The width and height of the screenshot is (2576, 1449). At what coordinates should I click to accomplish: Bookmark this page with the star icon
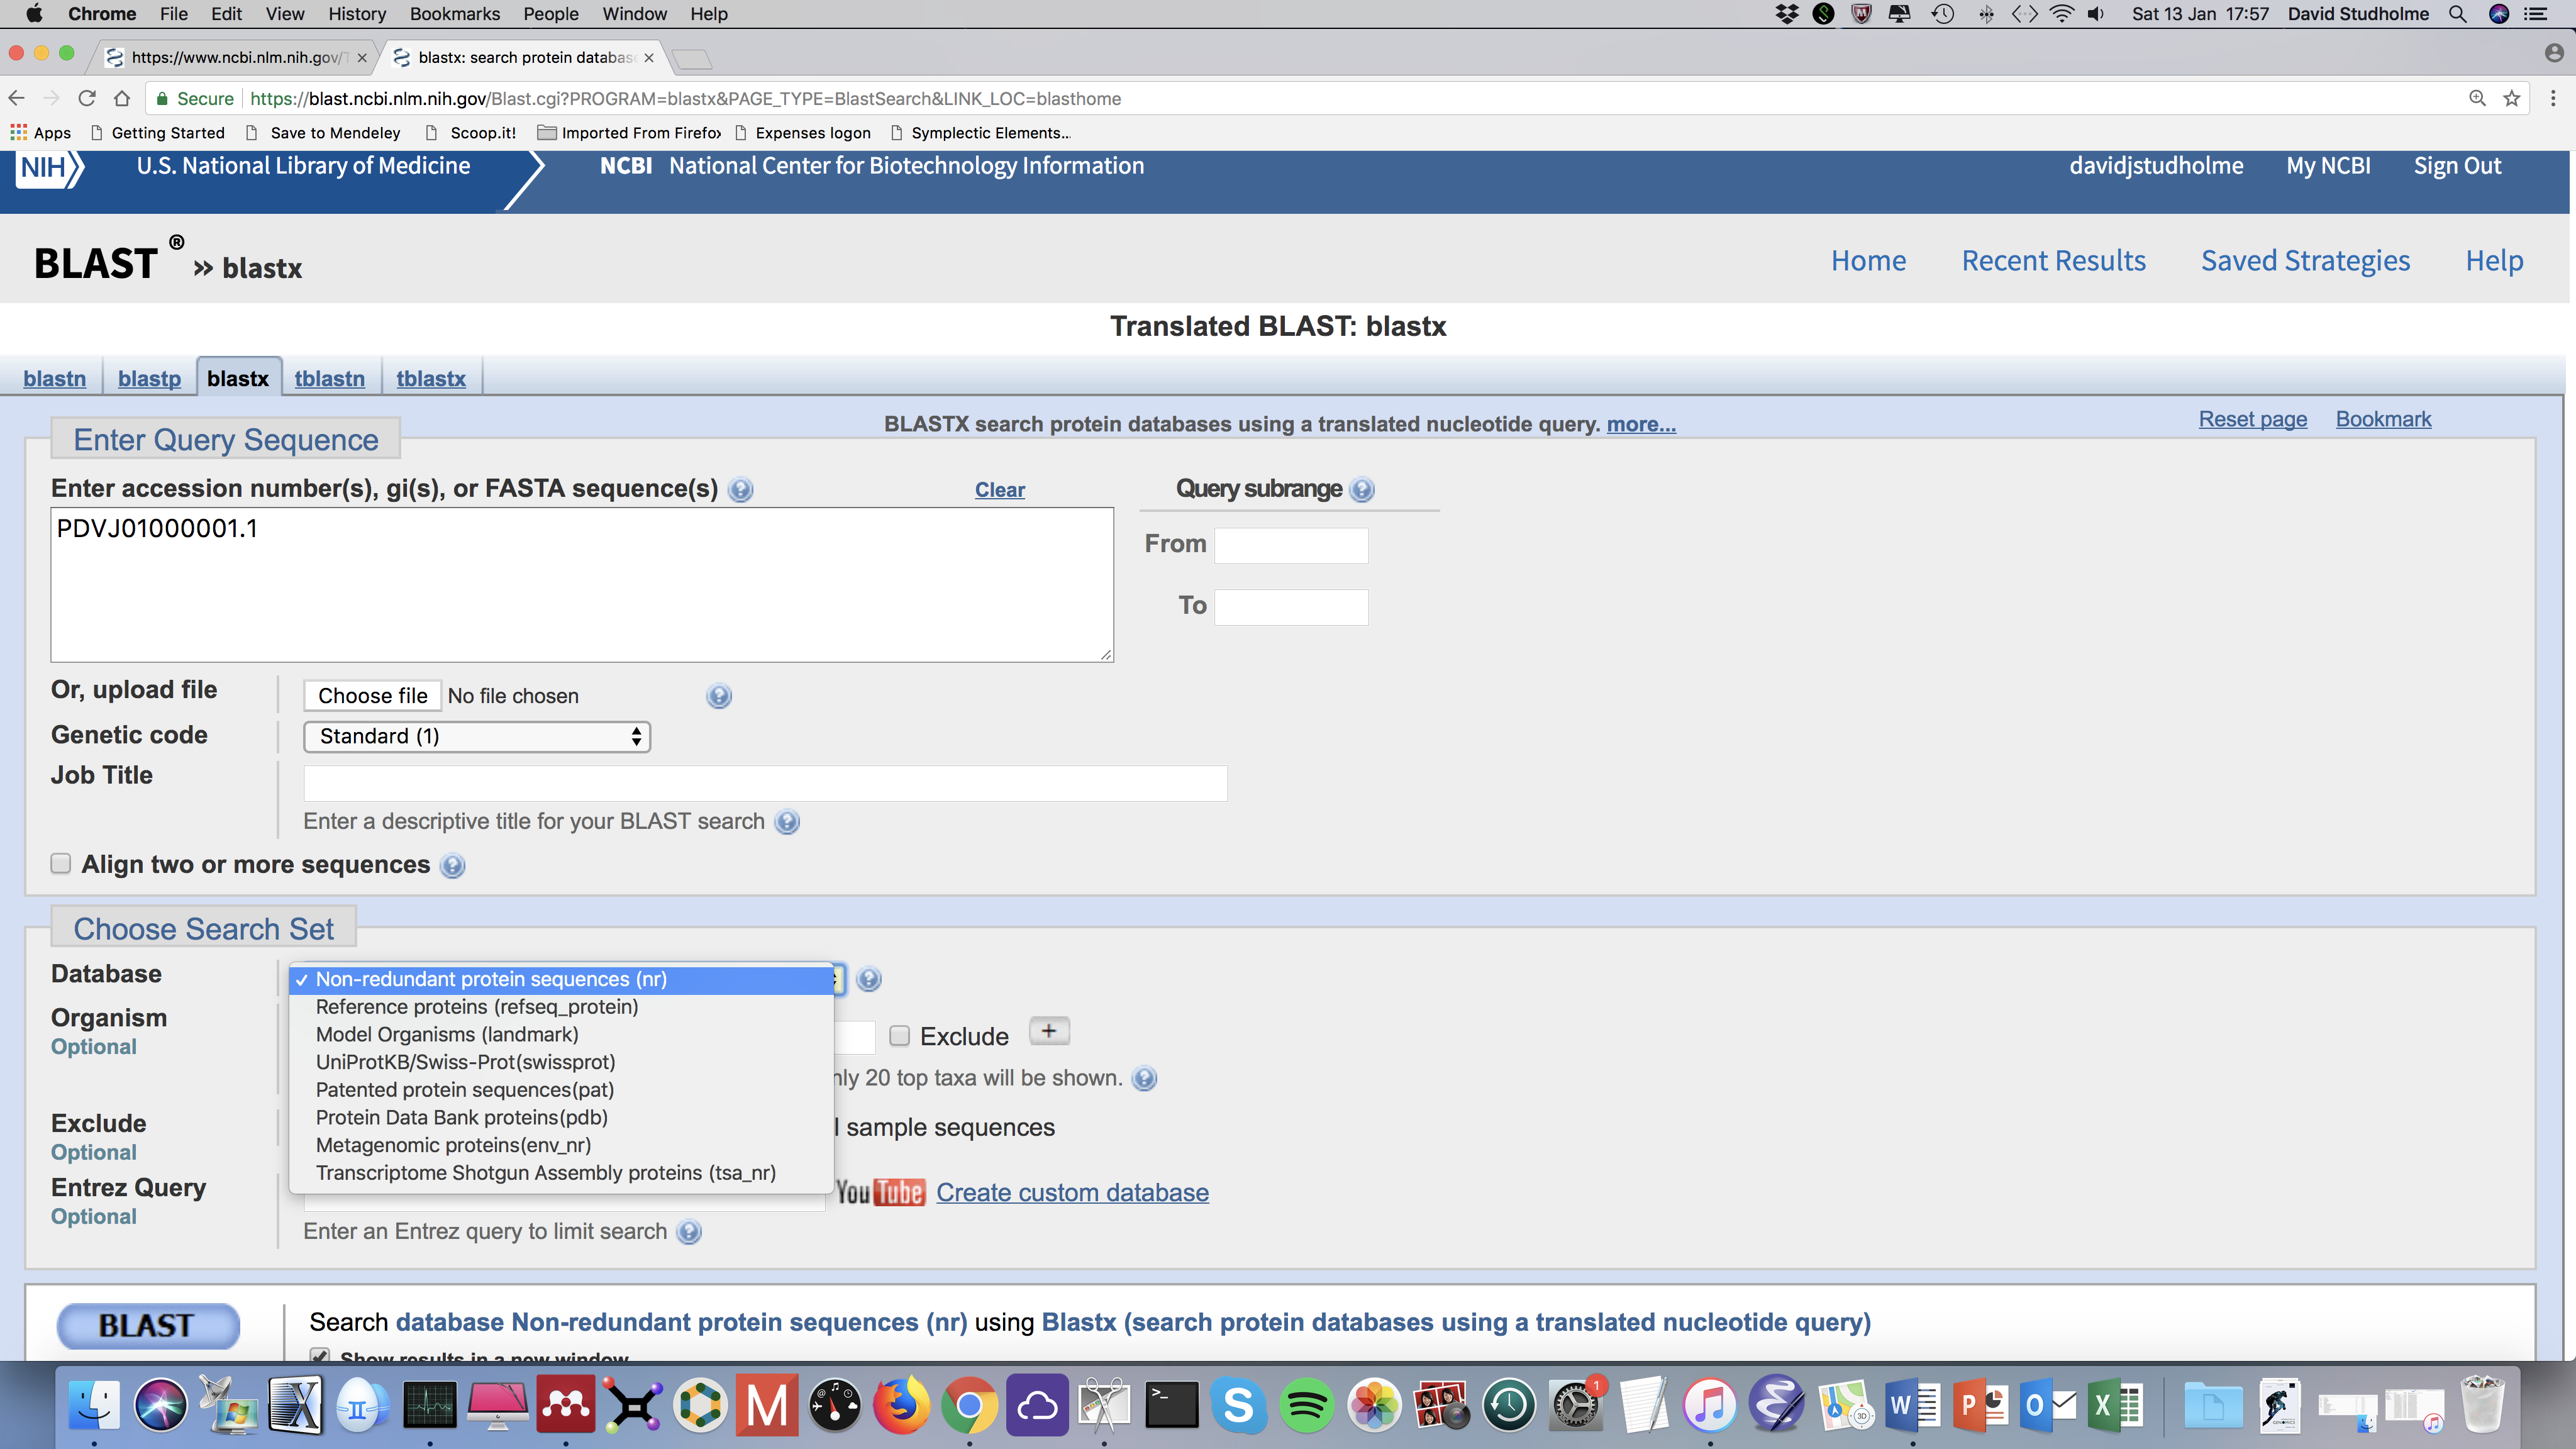click(x=2511, y=98)
